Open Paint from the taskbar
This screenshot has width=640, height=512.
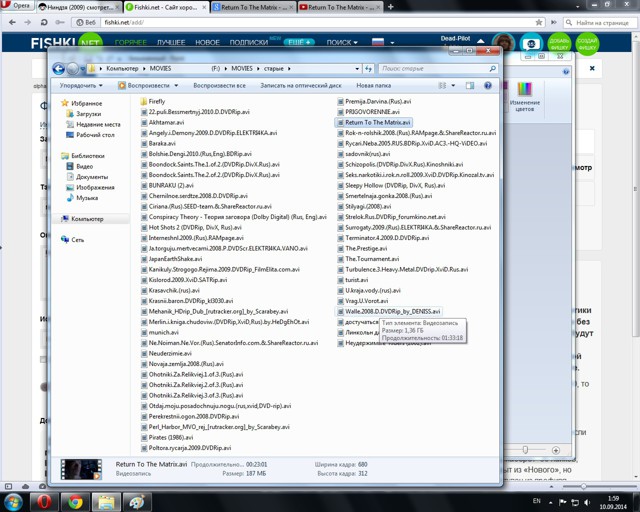[x=137, y=502]
